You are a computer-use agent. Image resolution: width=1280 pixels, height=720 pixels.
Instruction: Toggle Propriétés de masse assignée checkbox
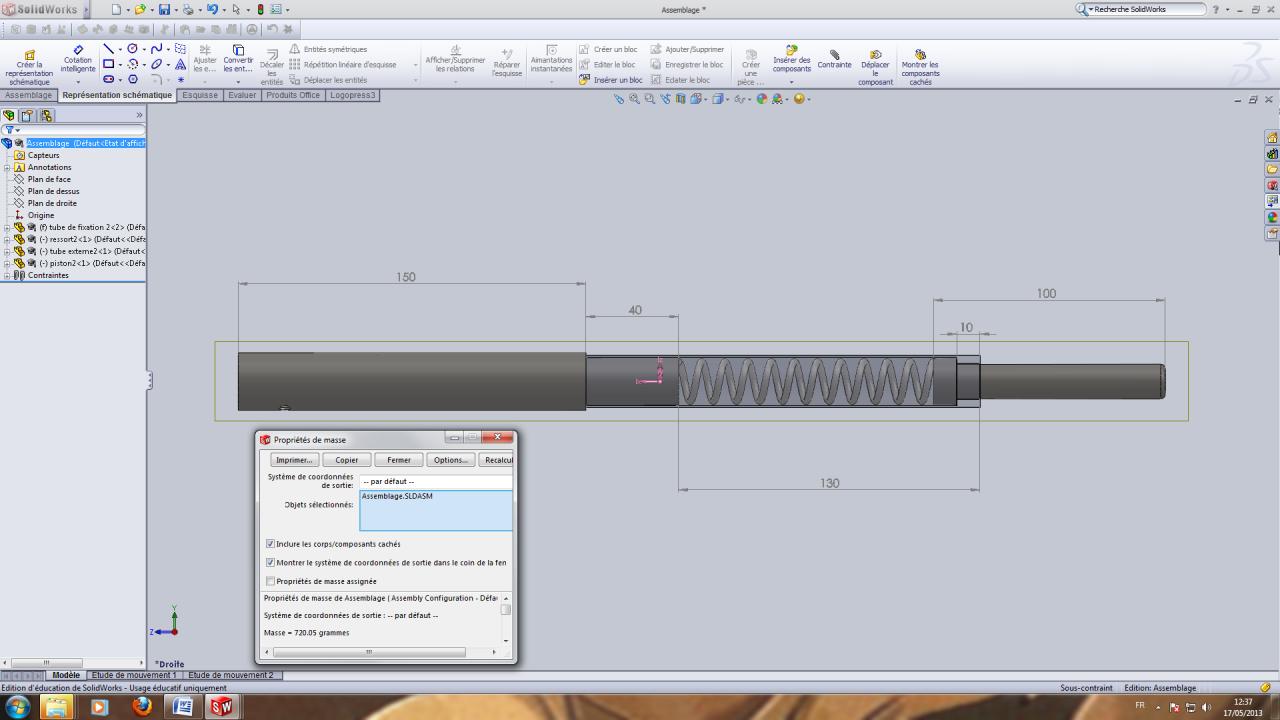270,581
